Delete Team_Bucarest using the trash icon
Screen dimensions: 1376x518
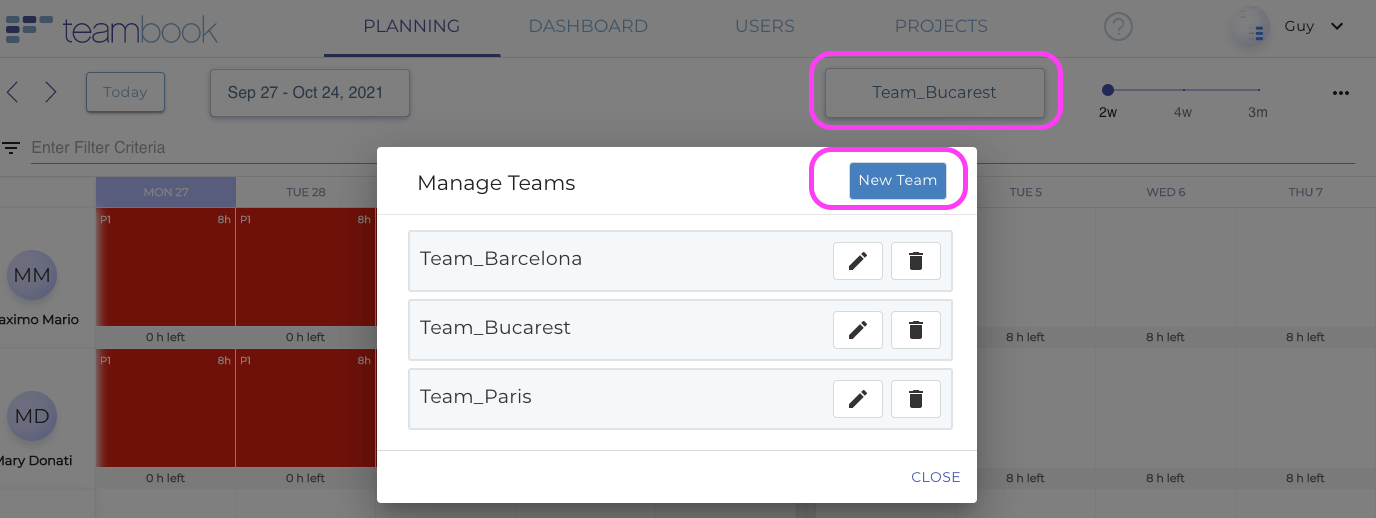click(x=915, y=330)
